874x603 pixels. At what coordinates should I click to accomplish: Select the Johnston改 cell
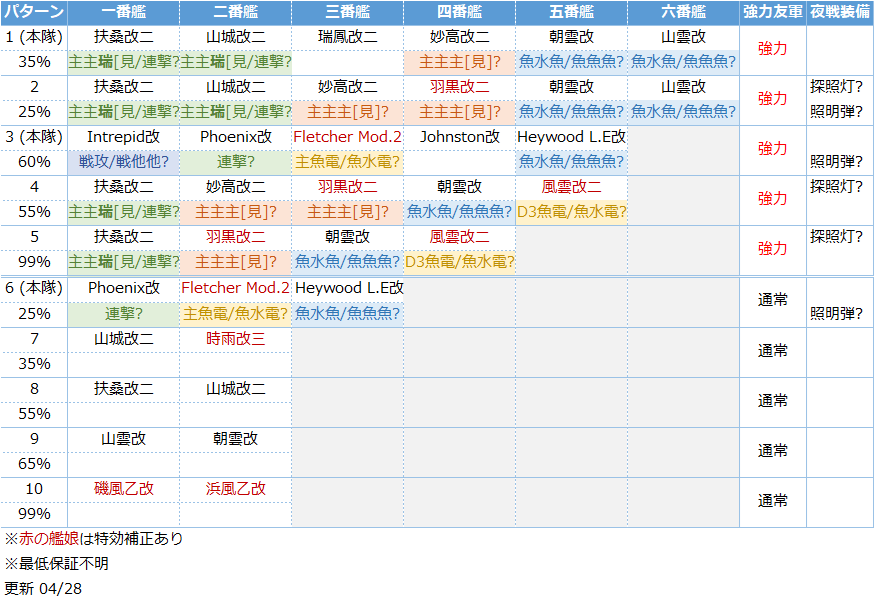[460, 137]
